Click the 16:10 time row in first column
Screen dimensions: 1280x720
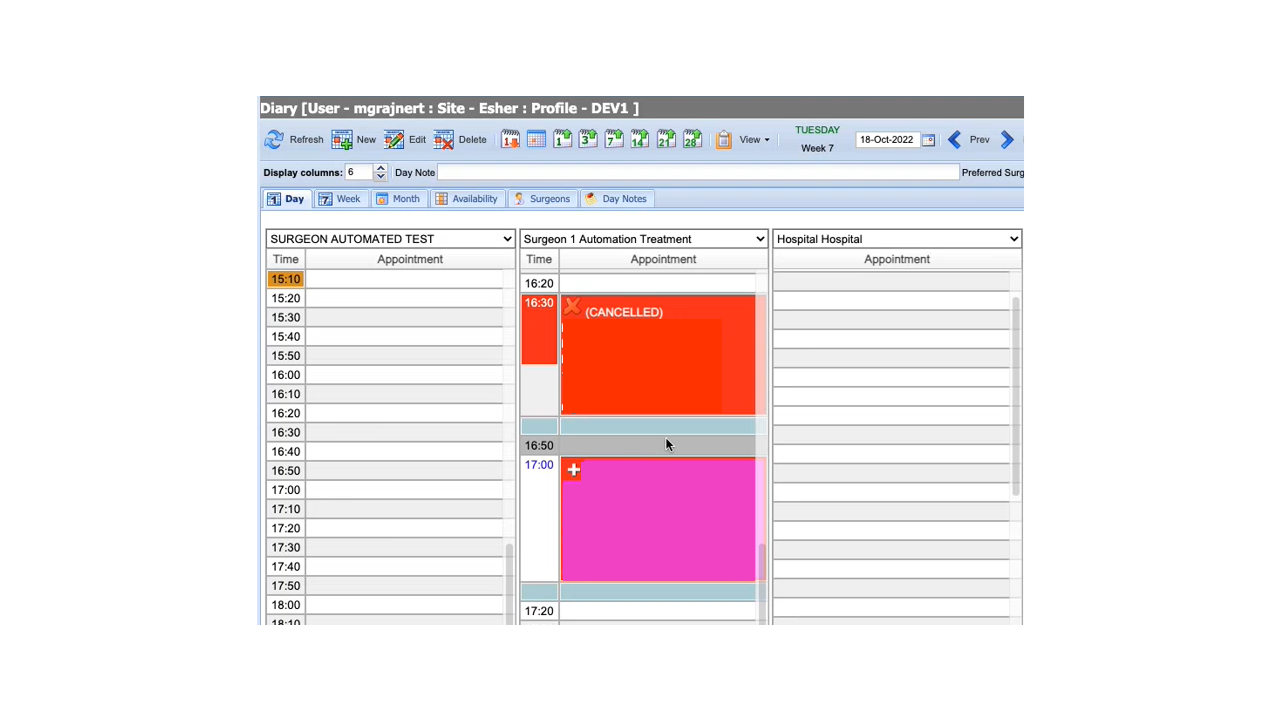click(x=385, y=394)
